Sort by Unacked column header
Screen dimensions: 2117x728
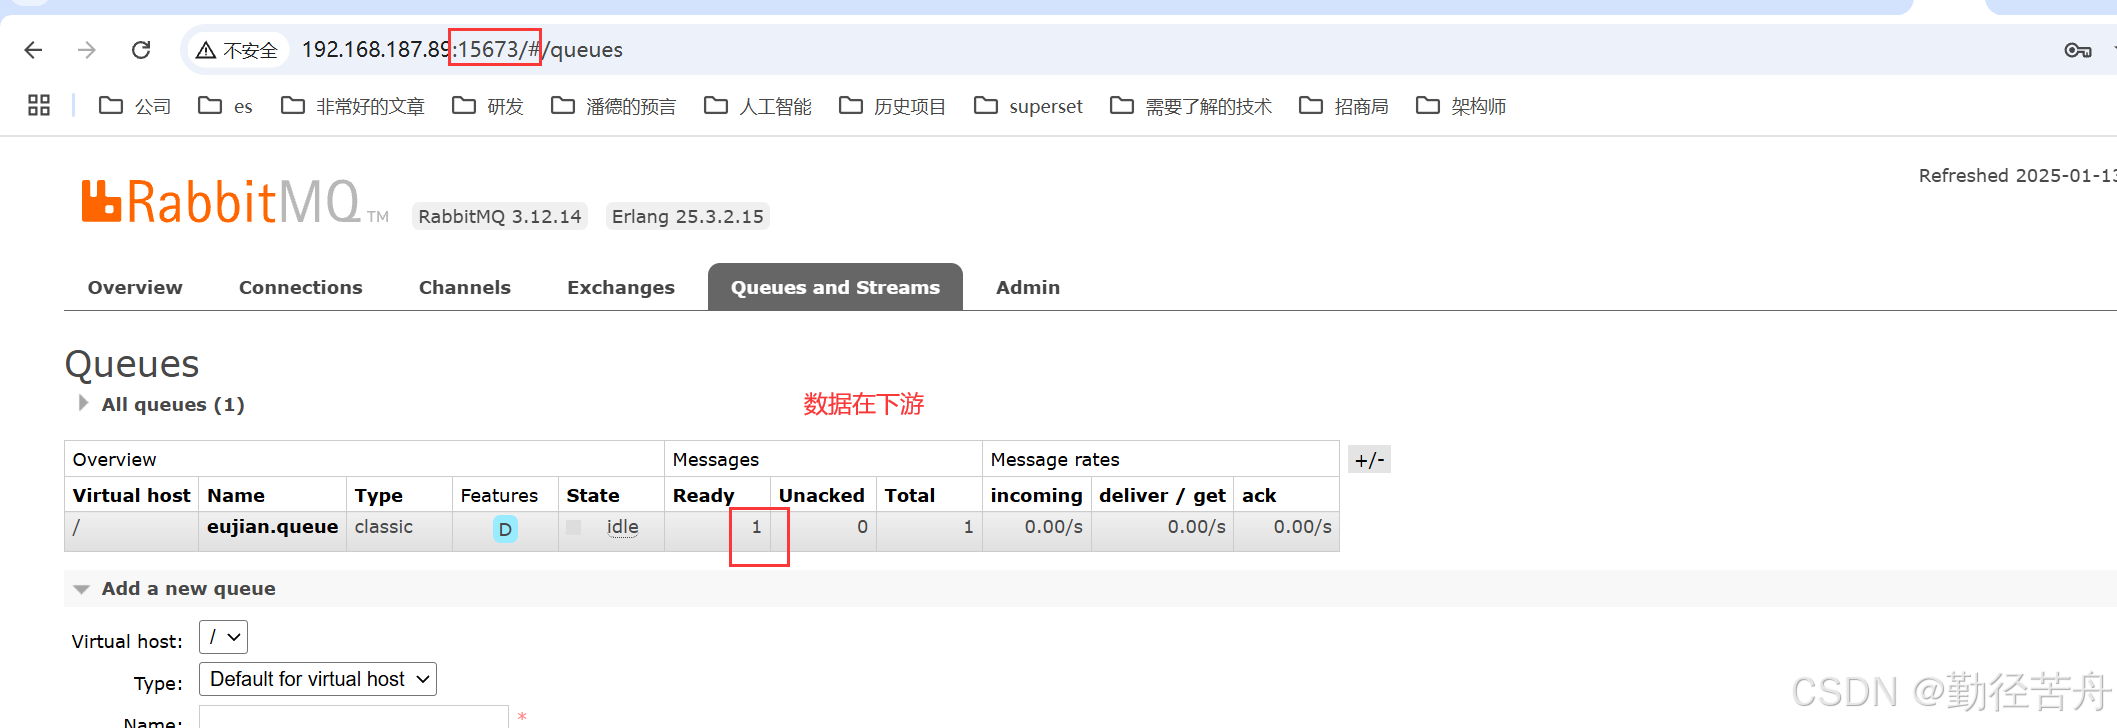pos(821,495)
